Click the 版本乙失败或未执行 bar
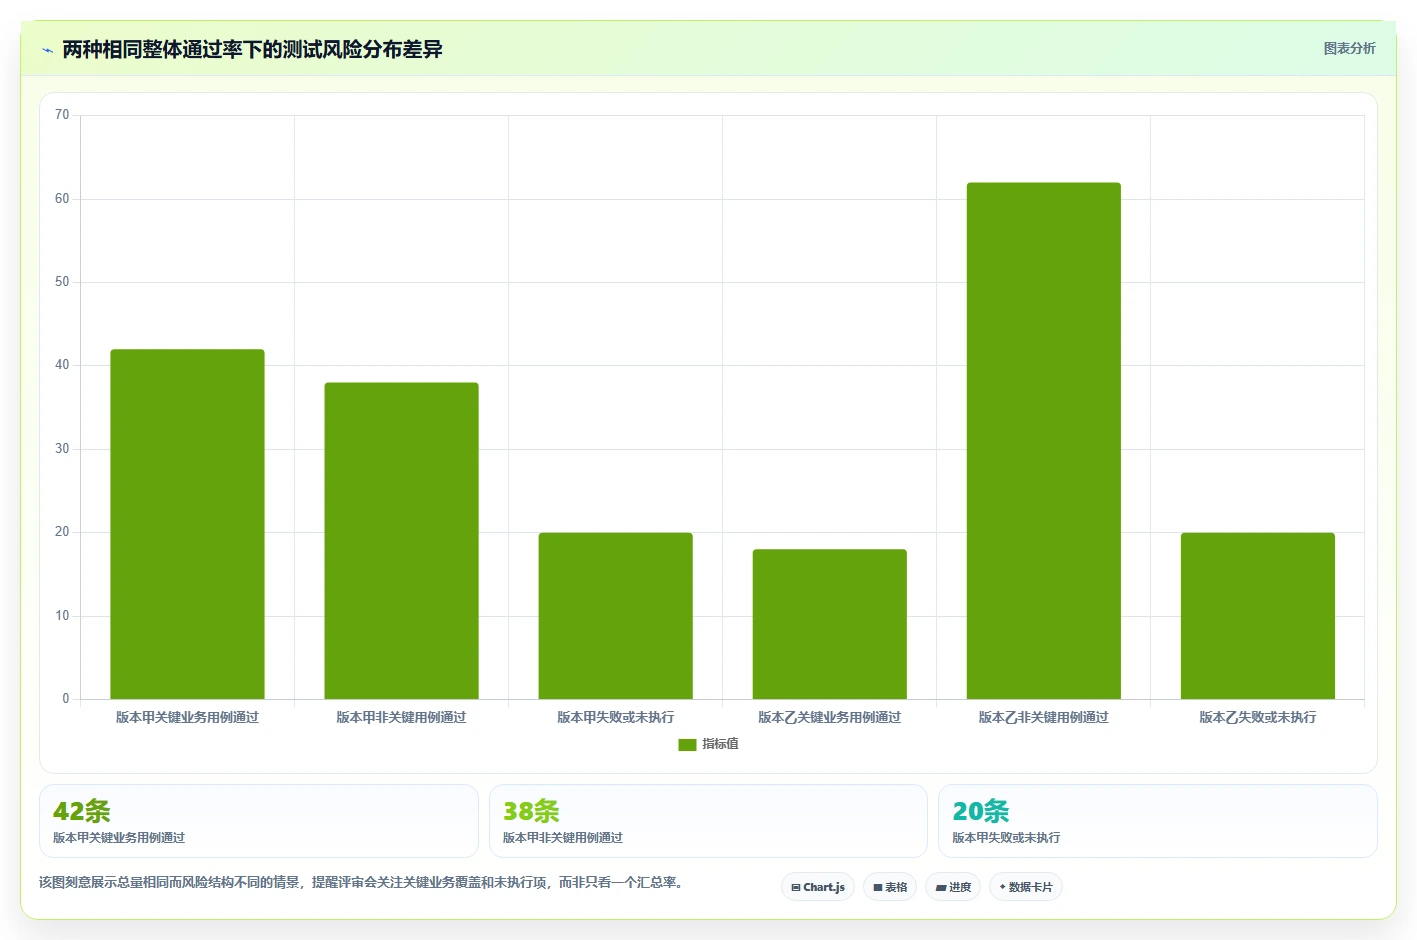The height and width of the screenshot is (940, 1417). click(1257, 616)
